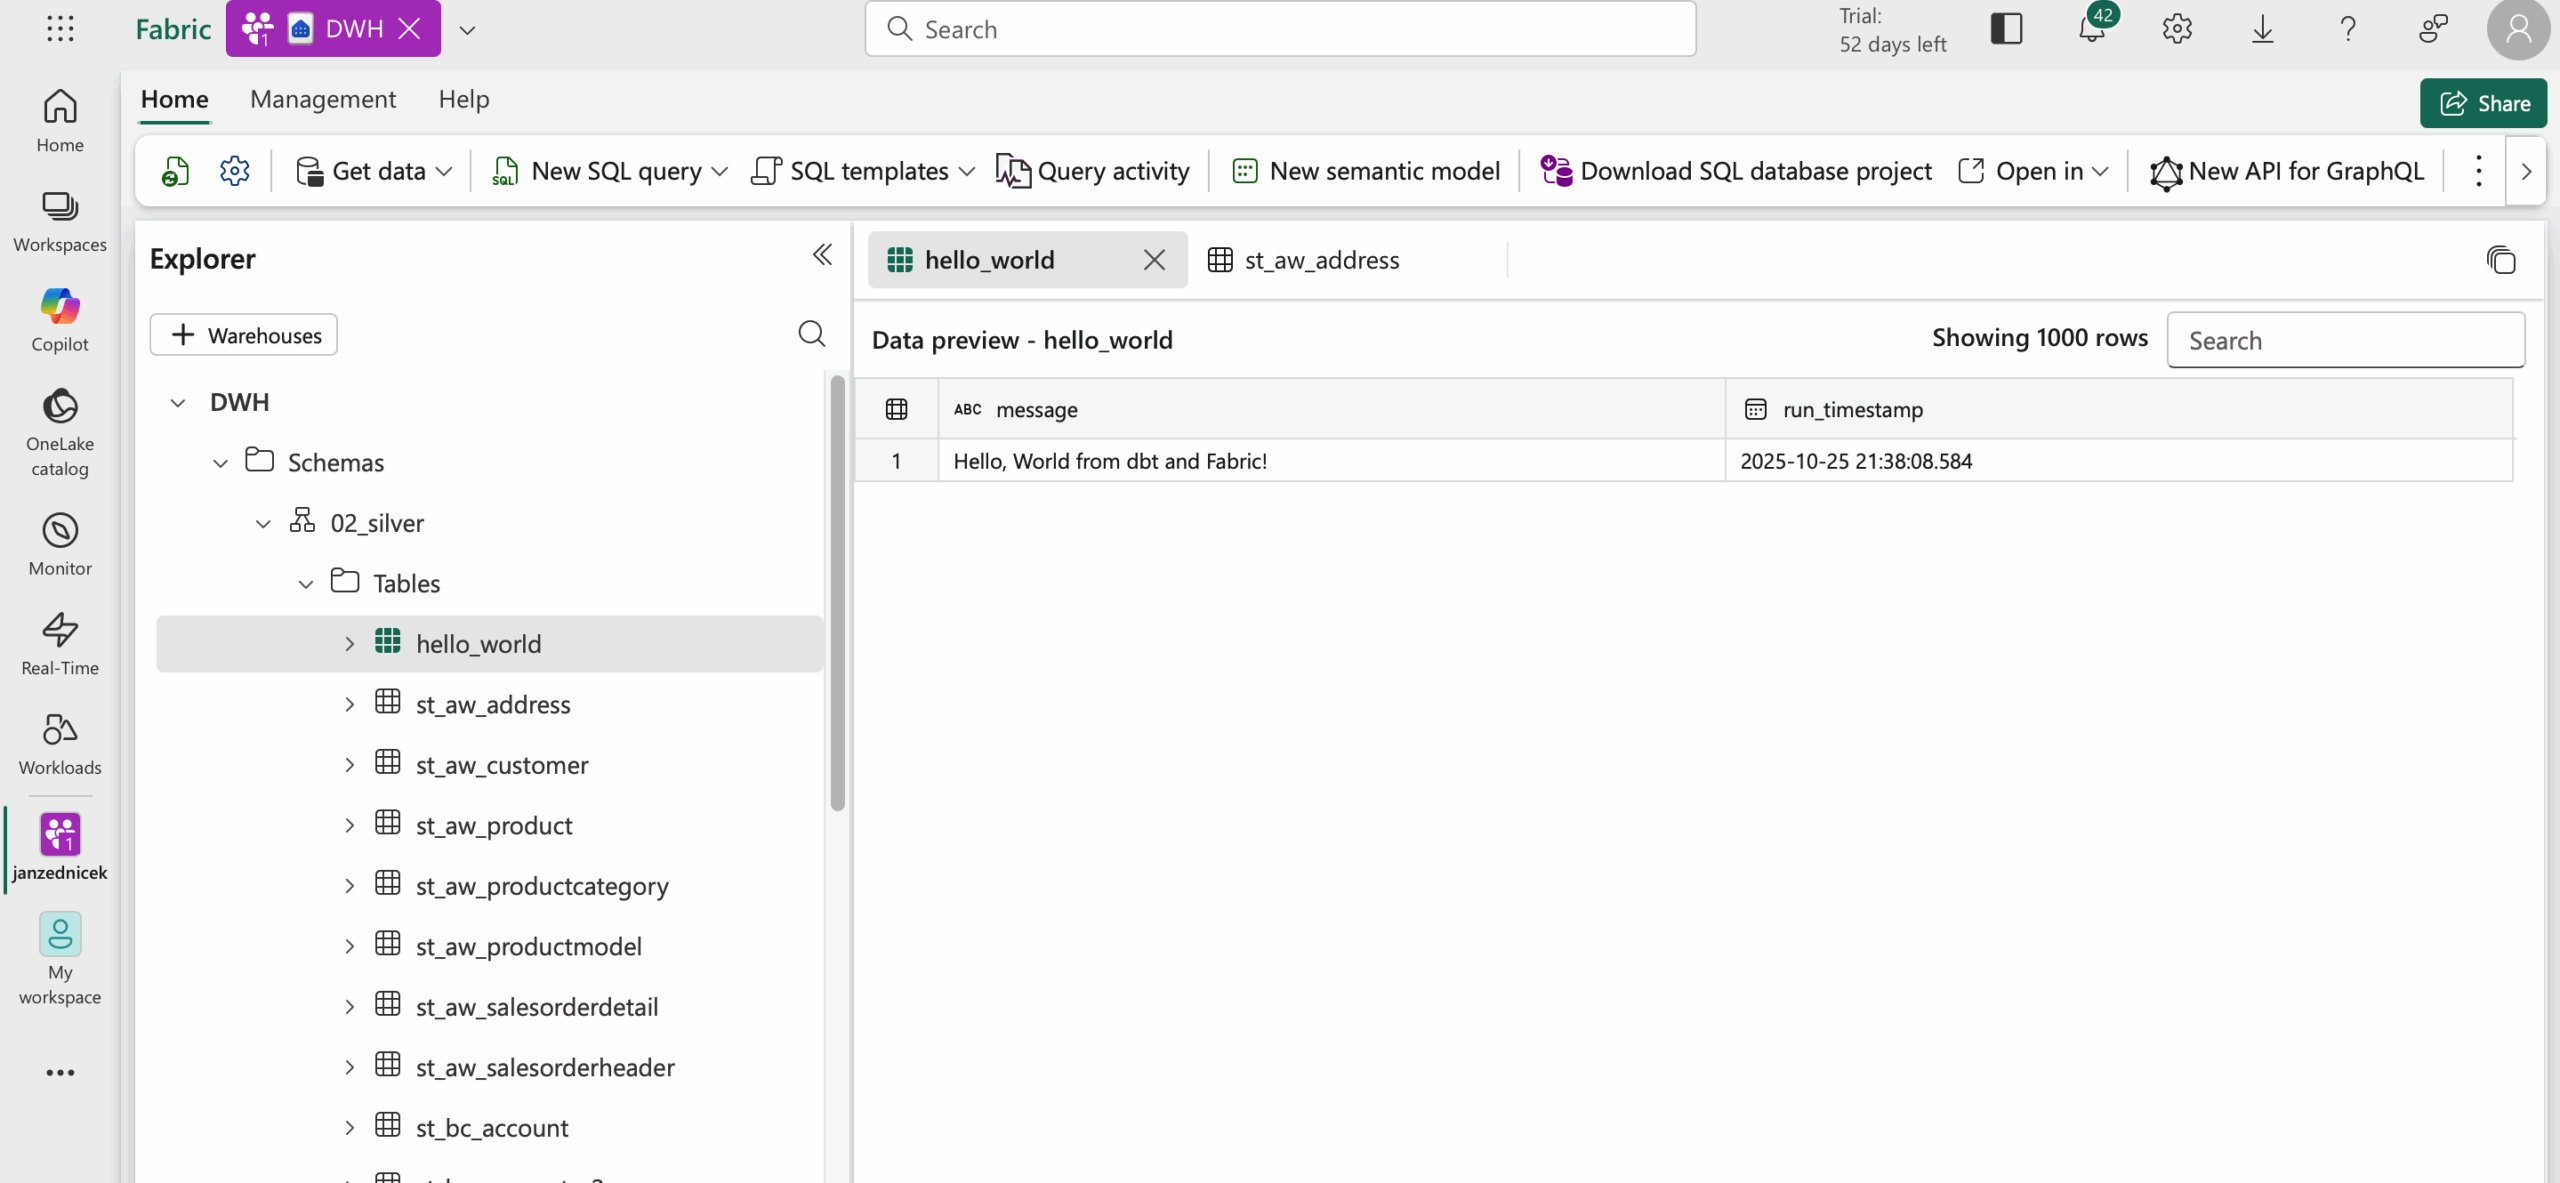
Task: Click the data preview grid select-all cell
Action: tap(896, 409)
